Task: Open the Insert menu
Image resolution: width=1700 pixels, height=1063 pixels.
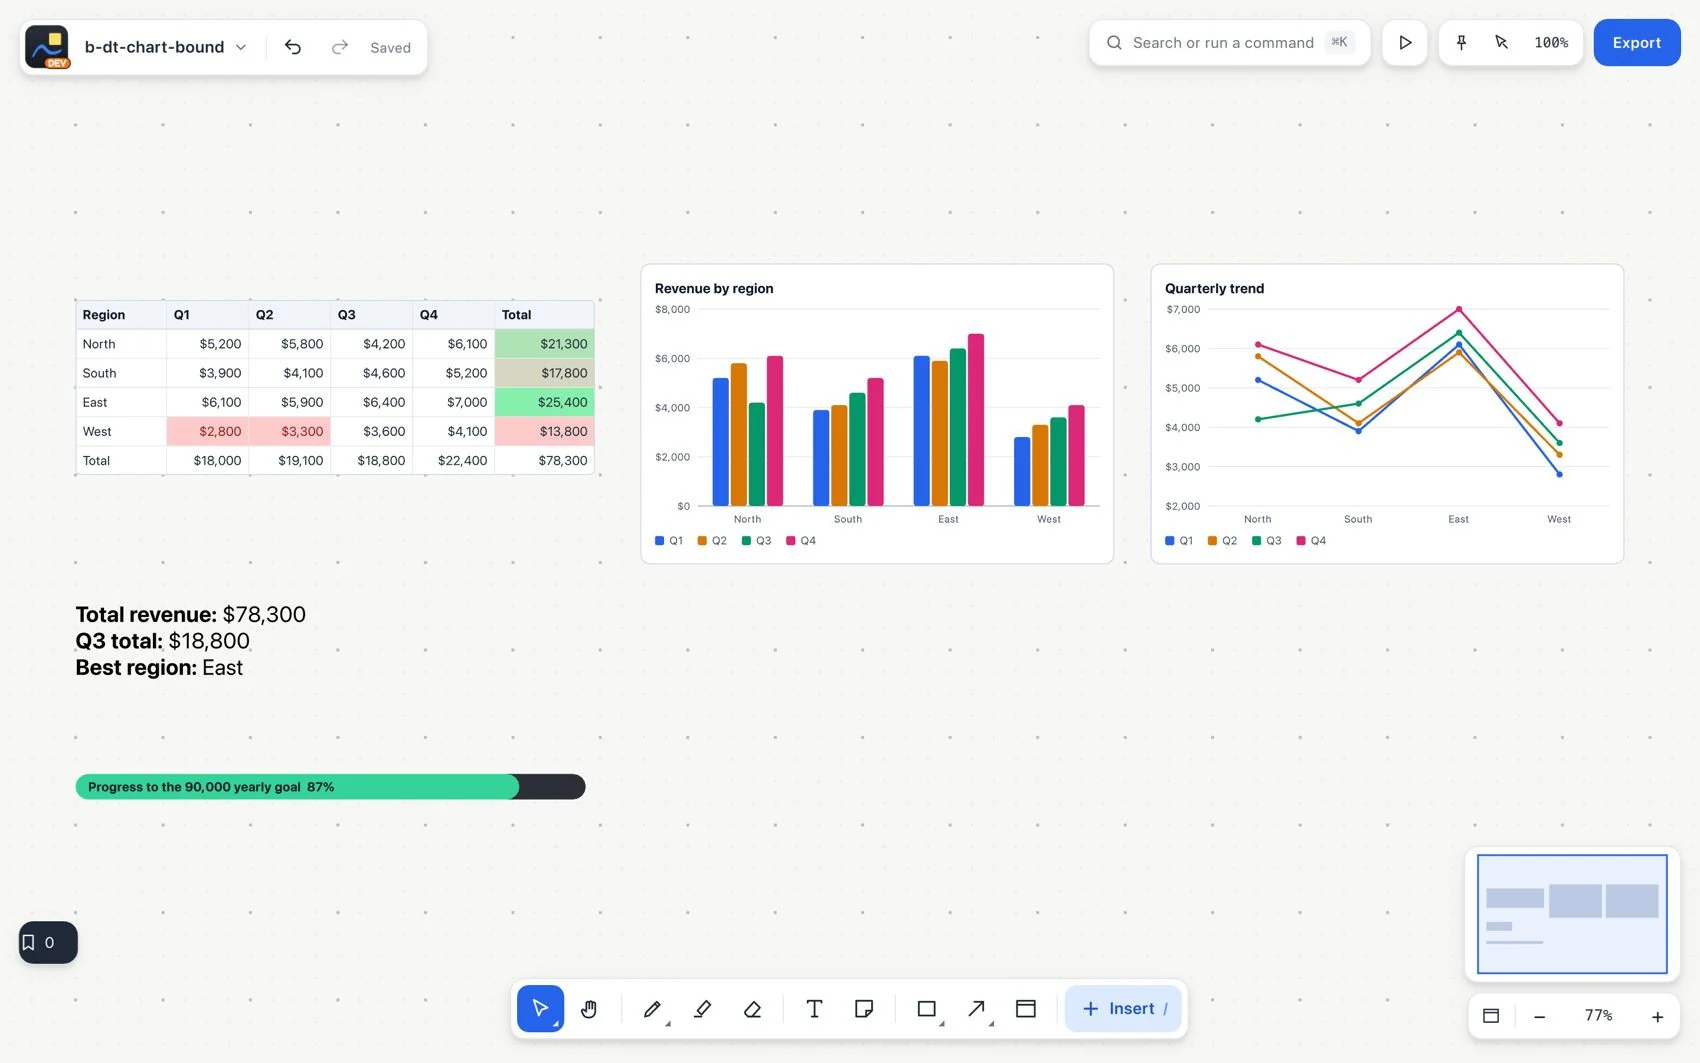Action: (1123, 1008)
